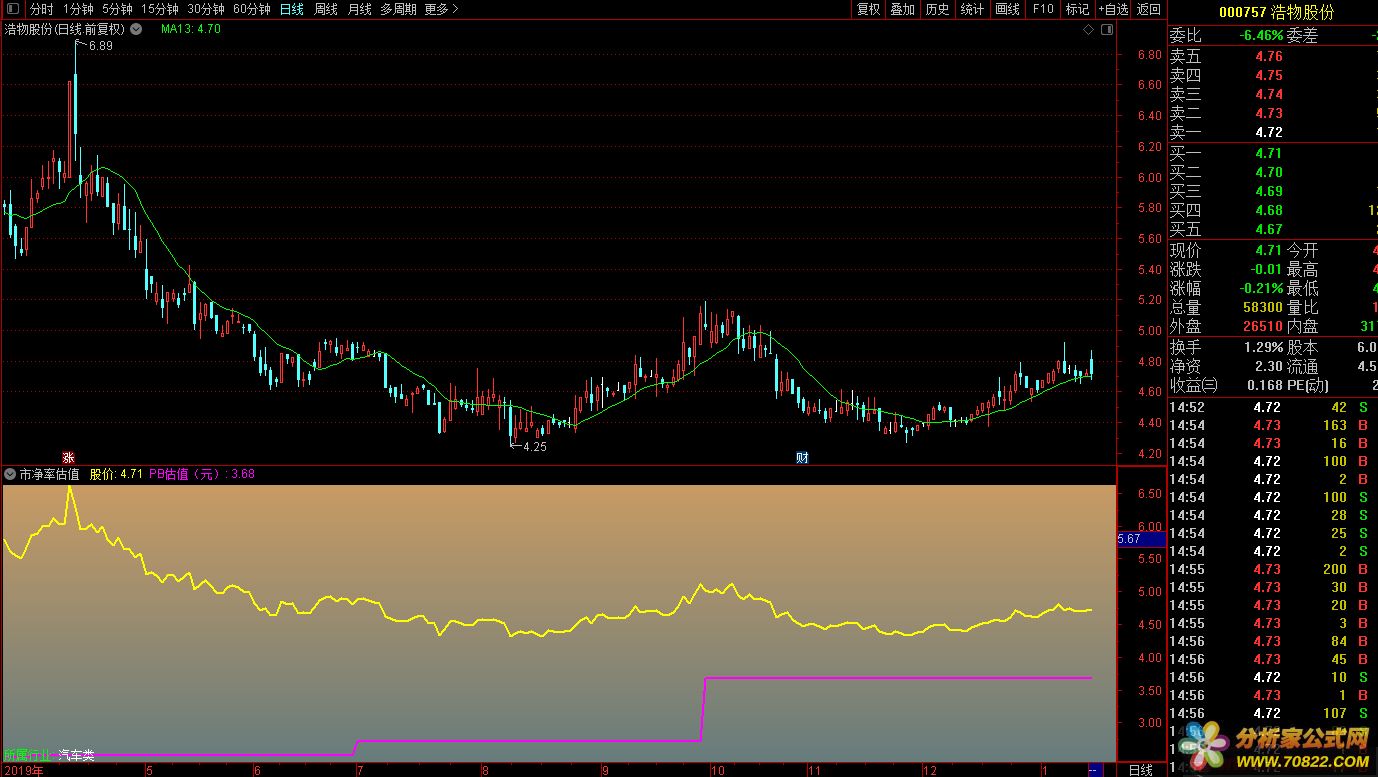The height and width of the screenshot is (777, 1378).
Task: Switch to the 周线 weekly tab
Action: [326, 9]
